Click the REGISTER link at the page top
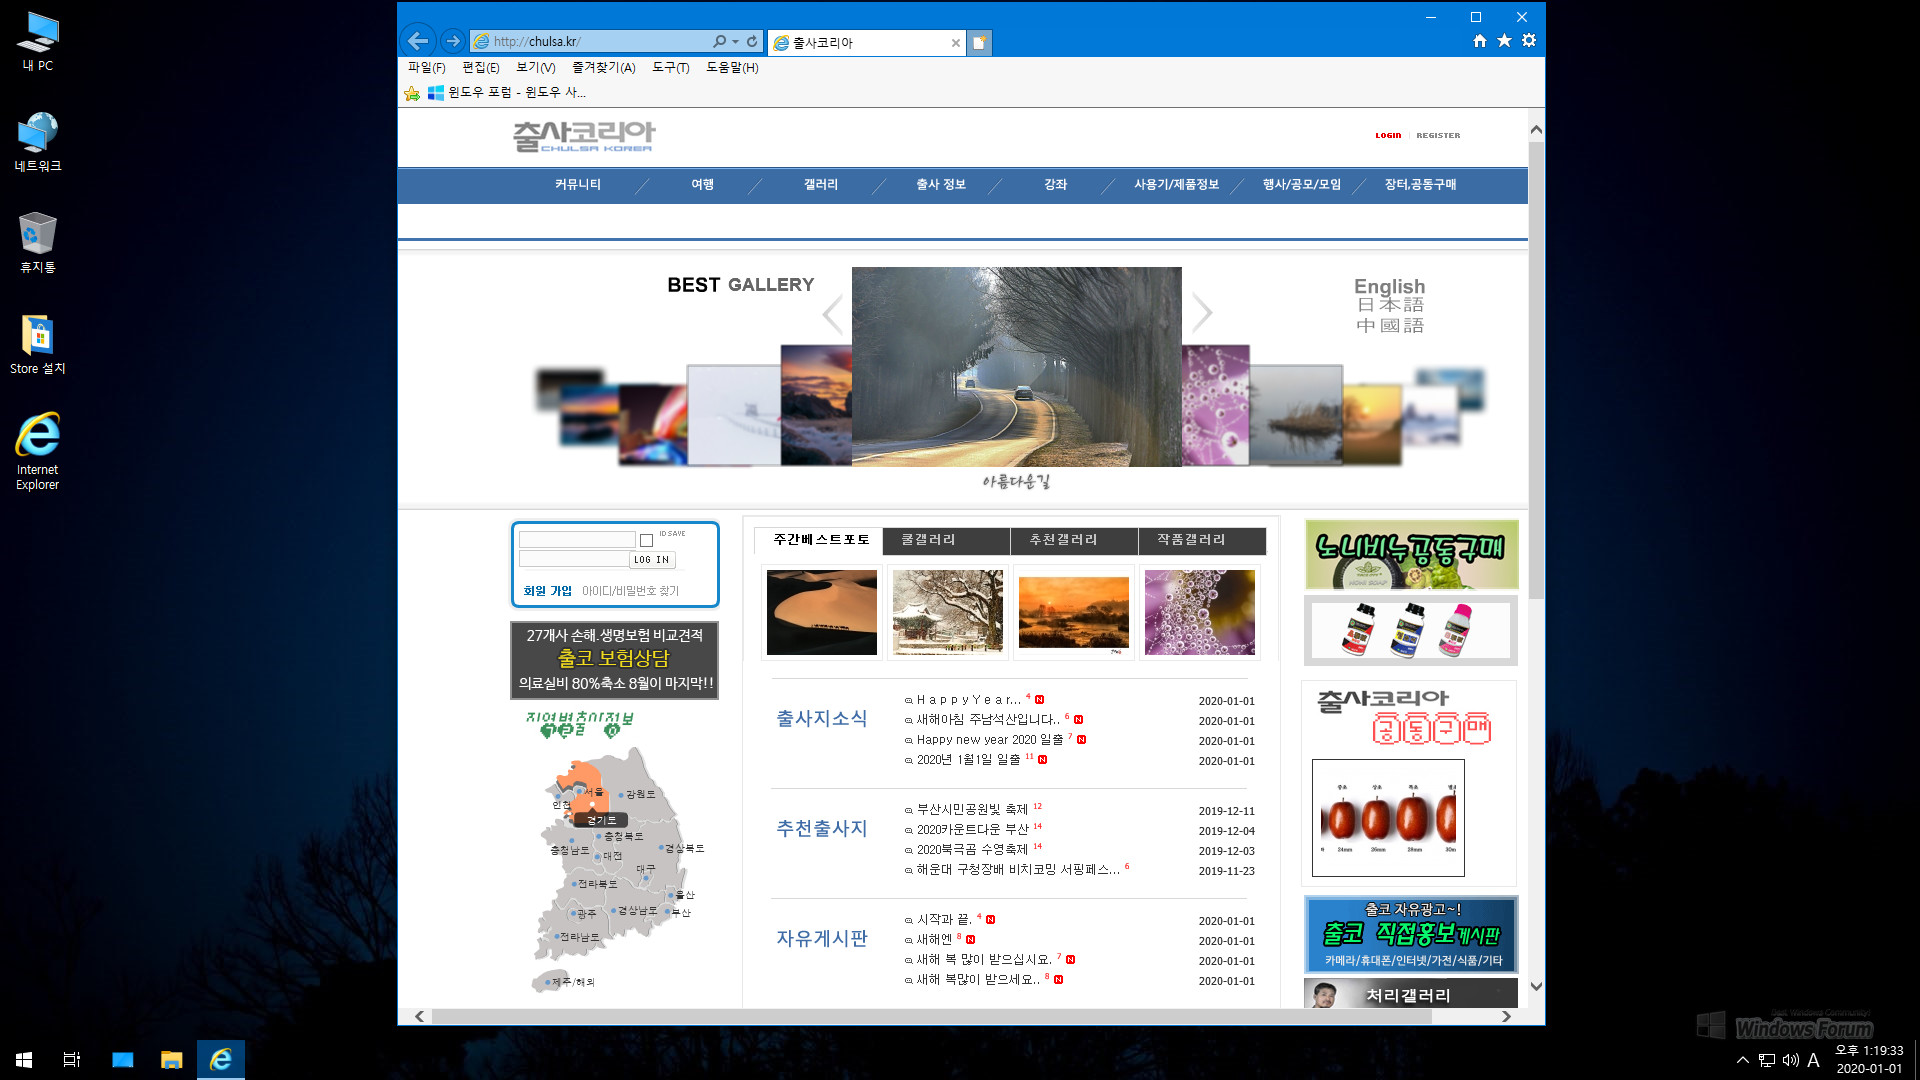 pyautogui.click(x=1438, y=135)
